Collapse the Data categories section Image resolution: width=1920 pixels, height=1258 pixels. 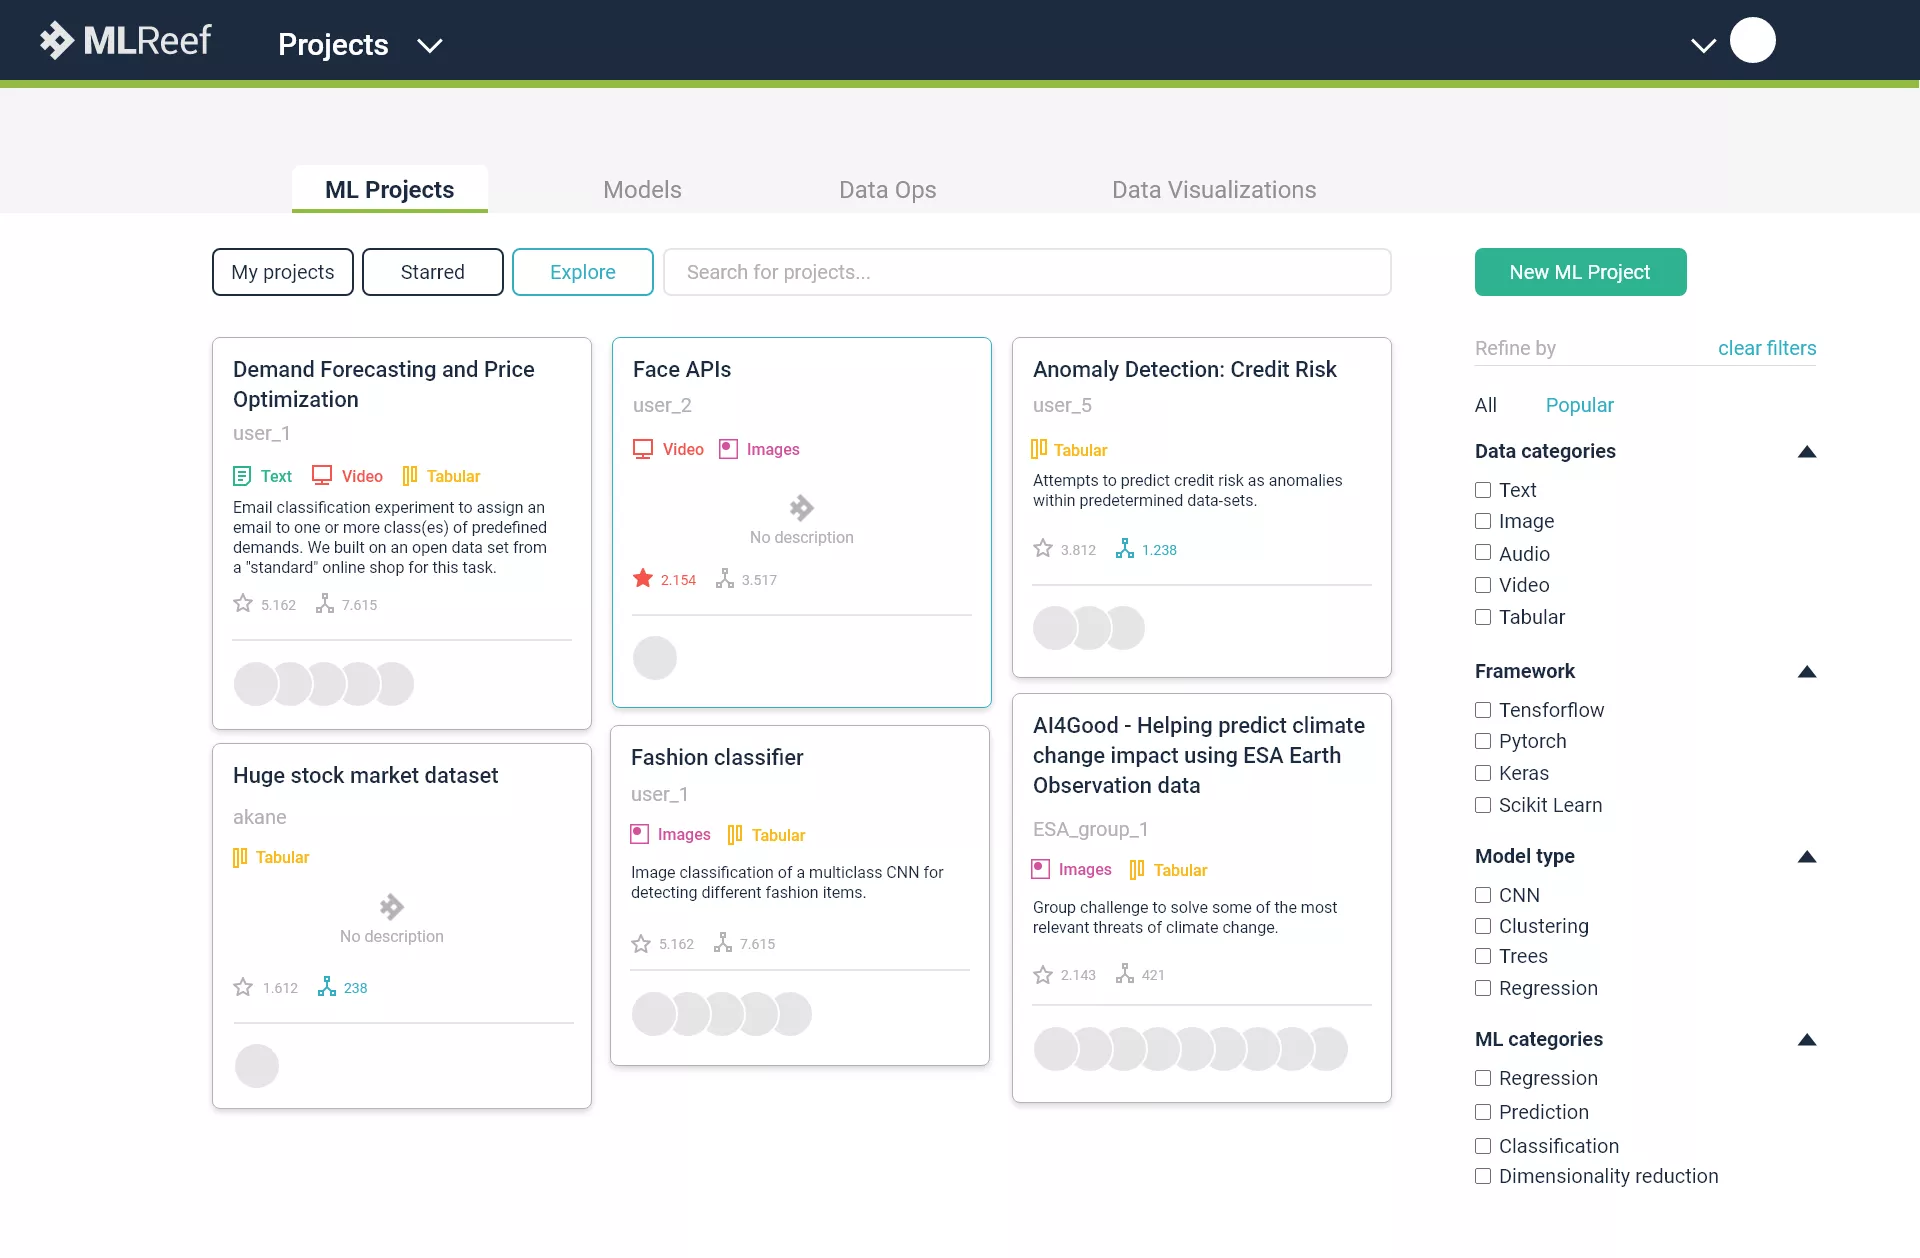[1806, 452]
